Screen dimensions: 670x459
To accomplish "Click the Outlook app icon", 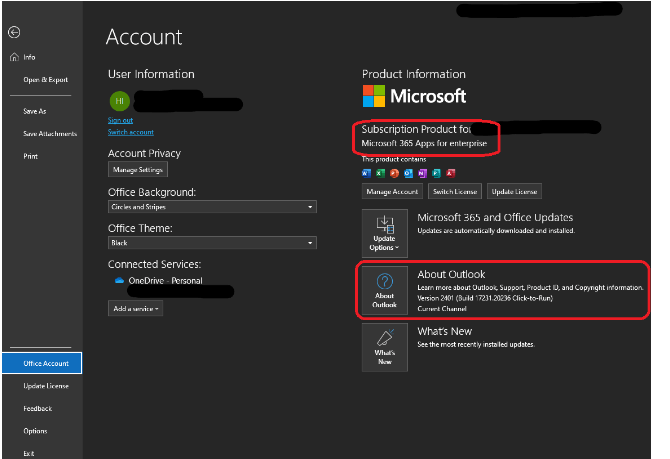I will pyautogui.click(x=408, y=173).
